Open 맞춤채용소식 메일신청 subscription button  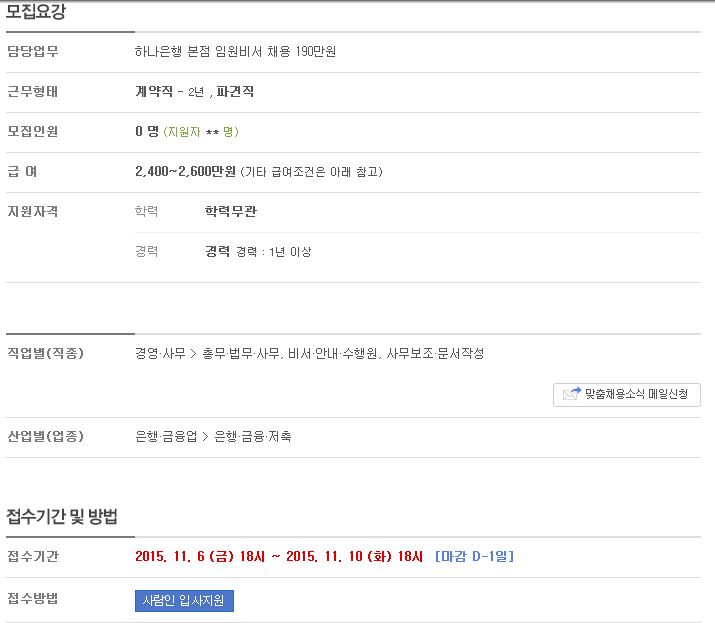pos(627,395)
